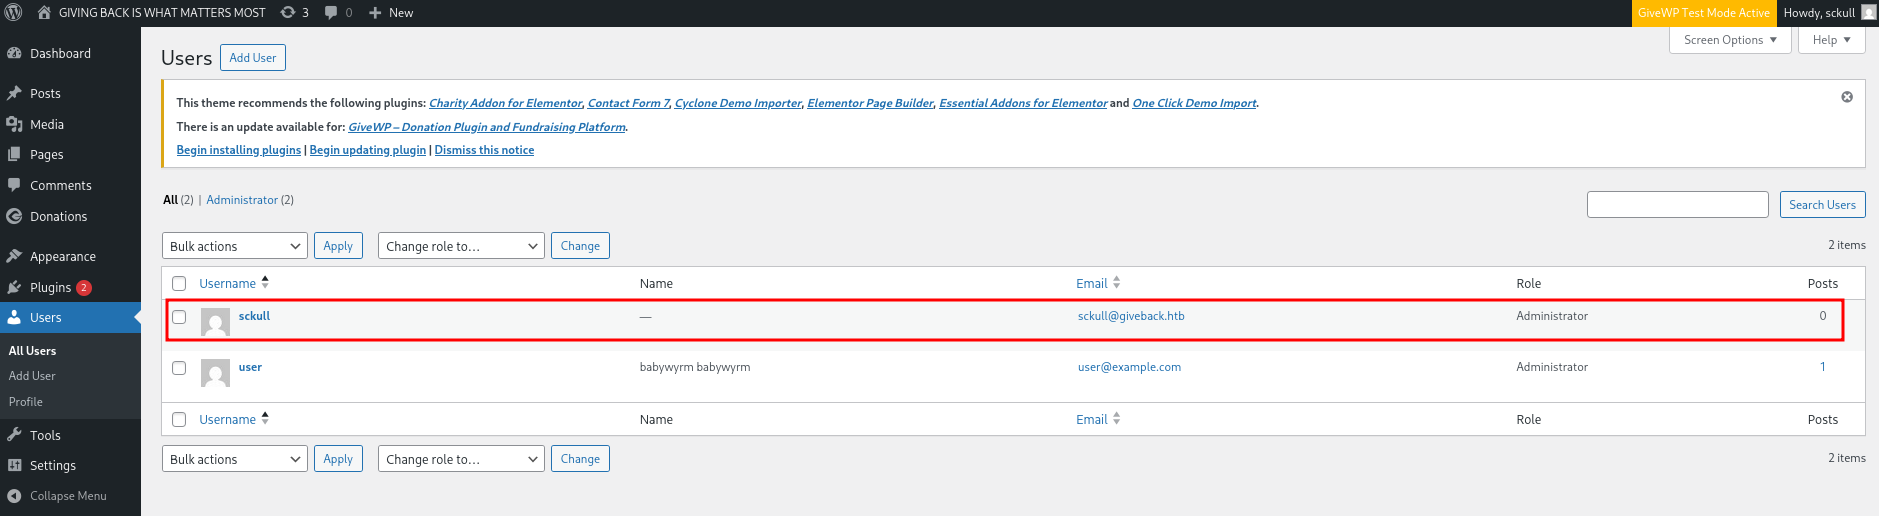Go to Appearance menu item
The image size is (1879, 516).
[62, 257]
